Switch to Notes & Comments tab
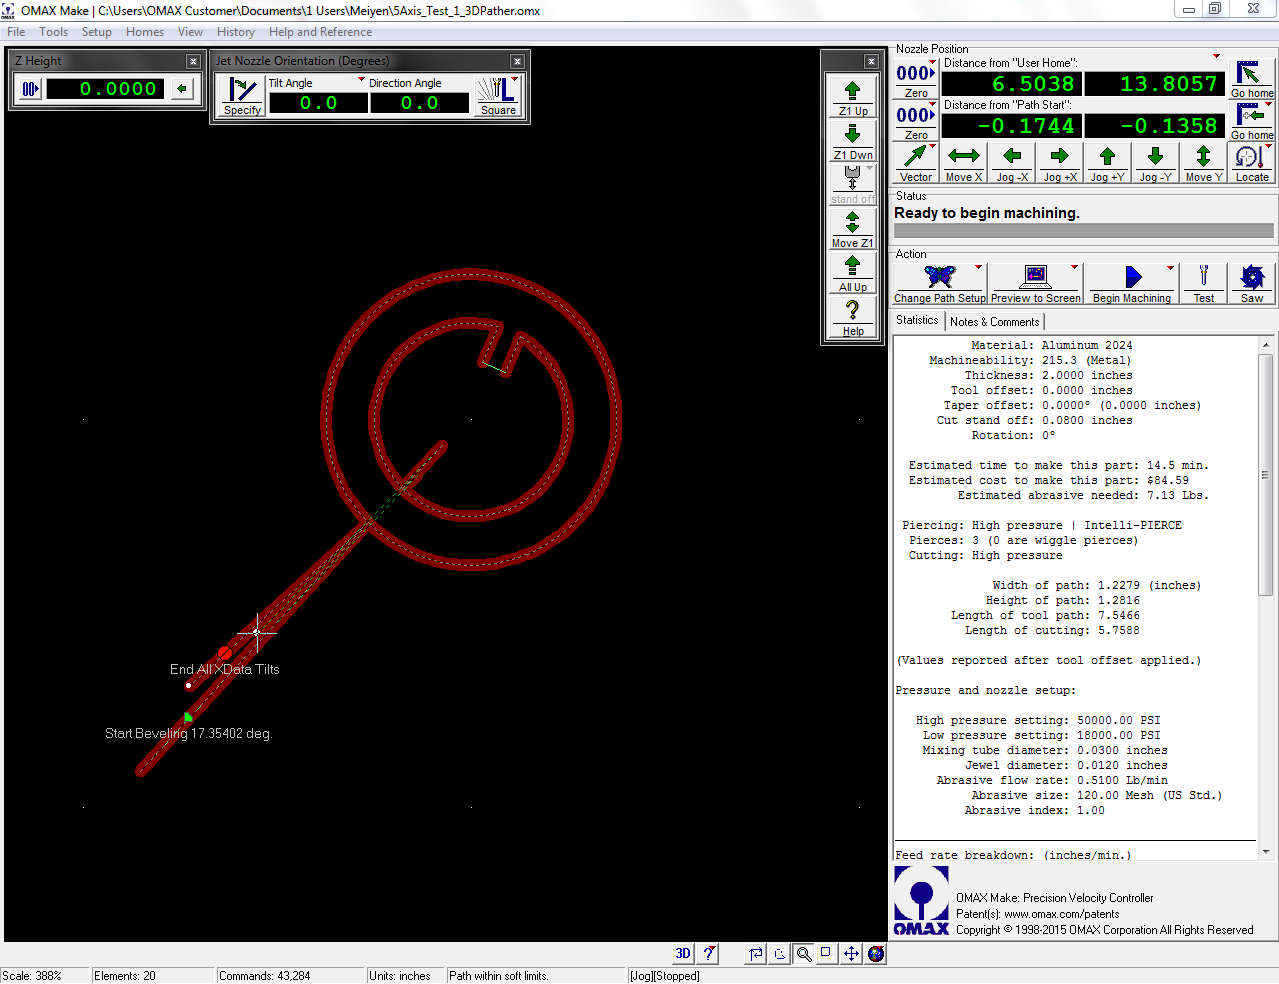 tap(994, 322)
